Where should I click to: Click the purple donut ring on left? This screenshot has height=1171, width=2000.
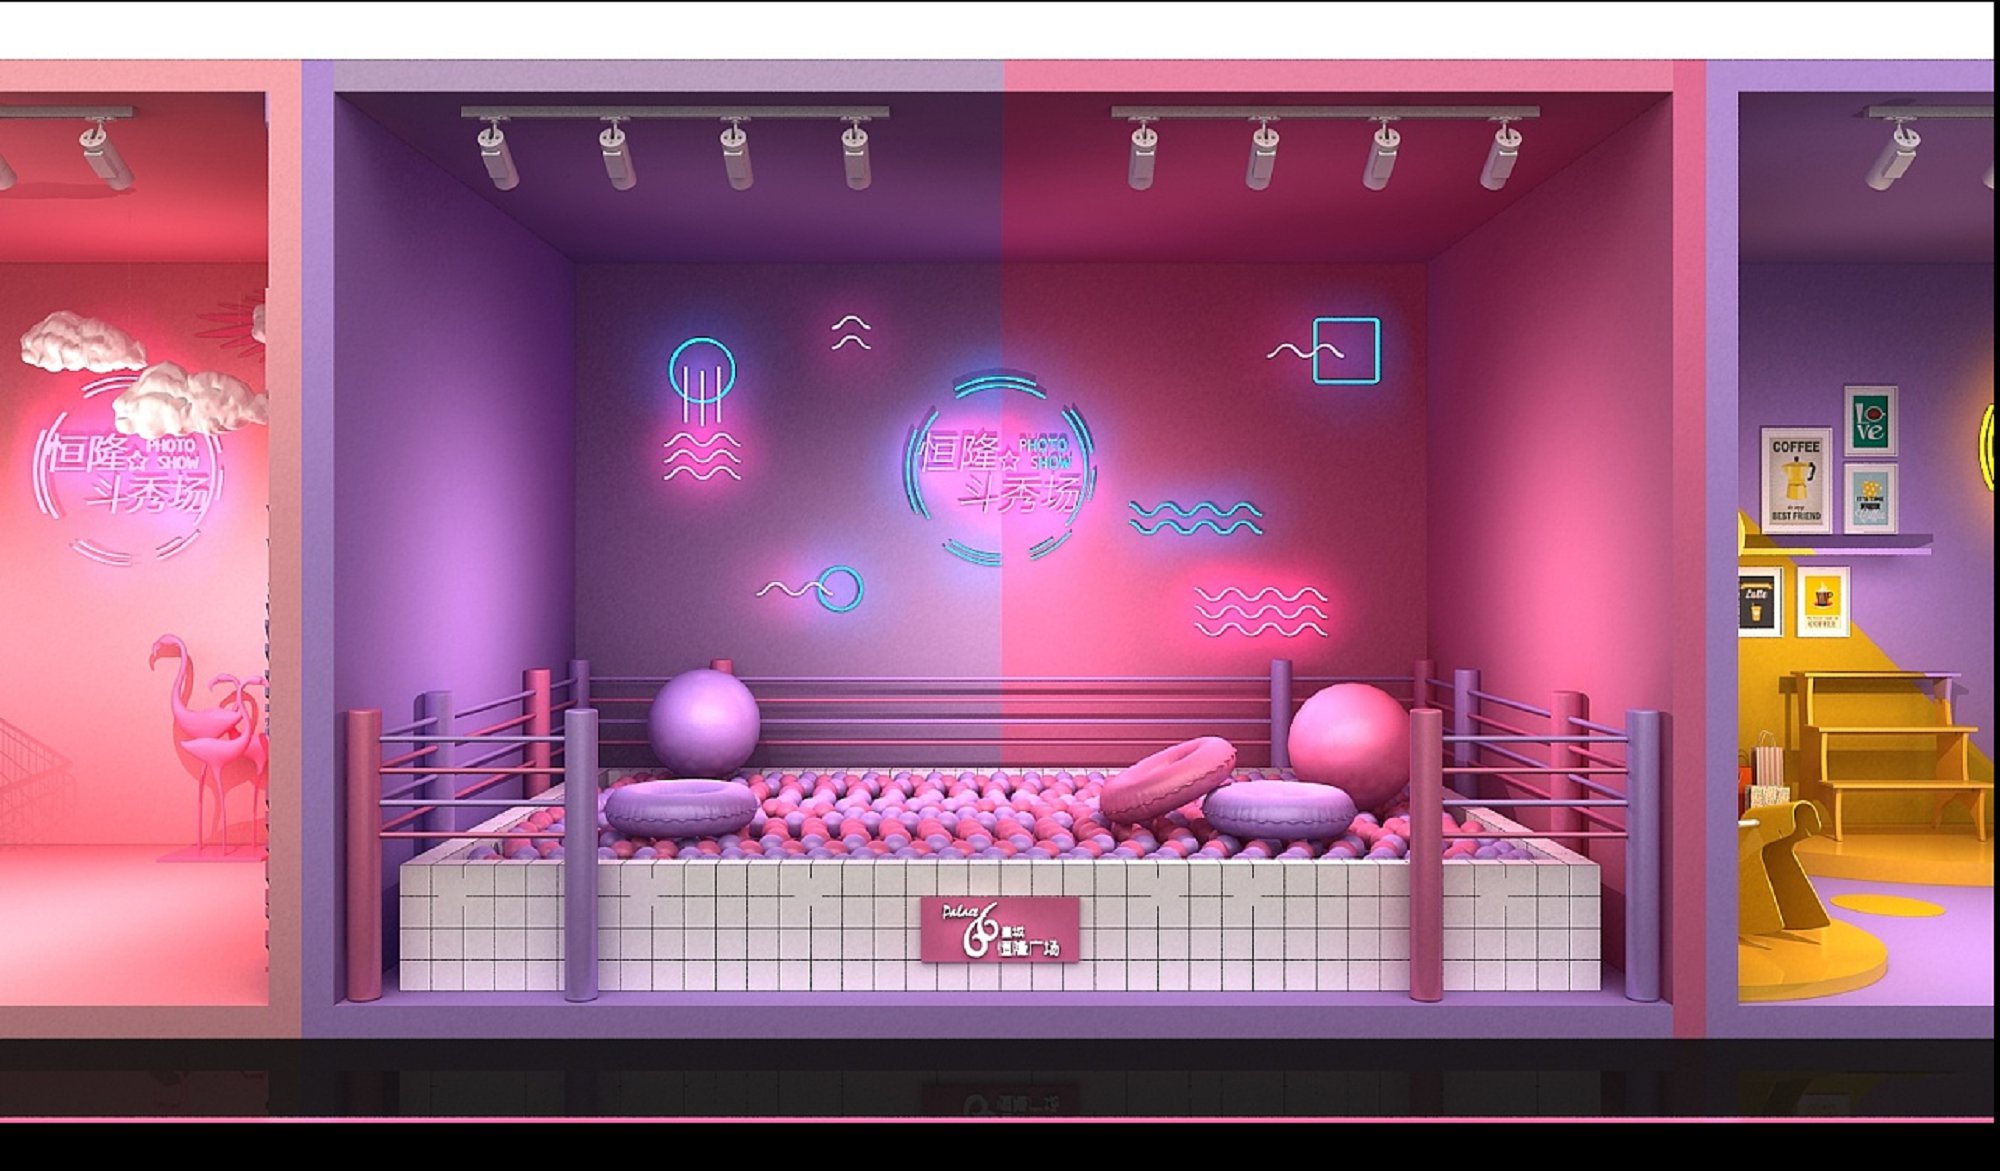click(680, 807)
